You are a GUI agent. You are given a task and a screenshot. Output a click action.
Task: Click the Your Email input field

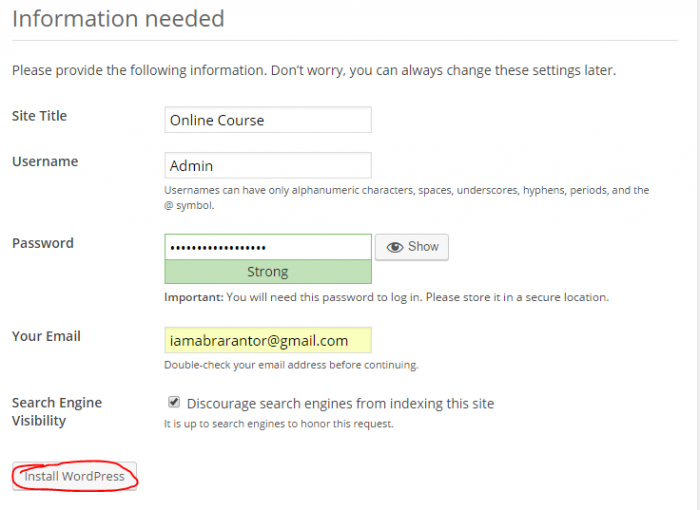pos(268,341)
